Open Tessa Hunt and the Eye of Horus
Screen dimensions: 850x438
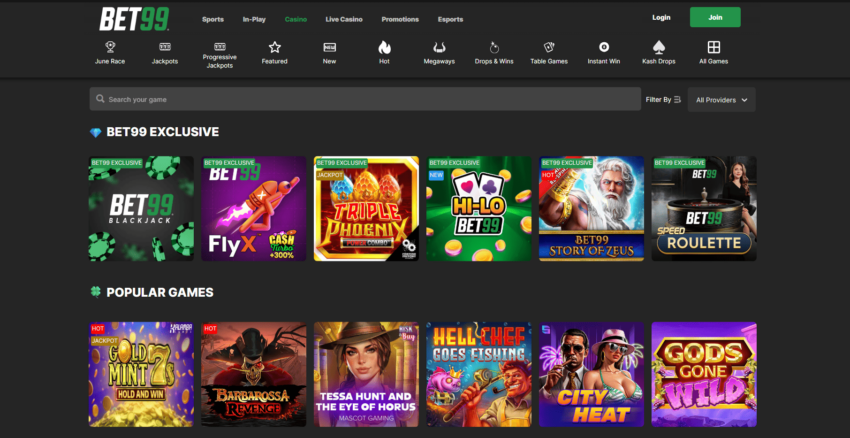tap(366, 375)
